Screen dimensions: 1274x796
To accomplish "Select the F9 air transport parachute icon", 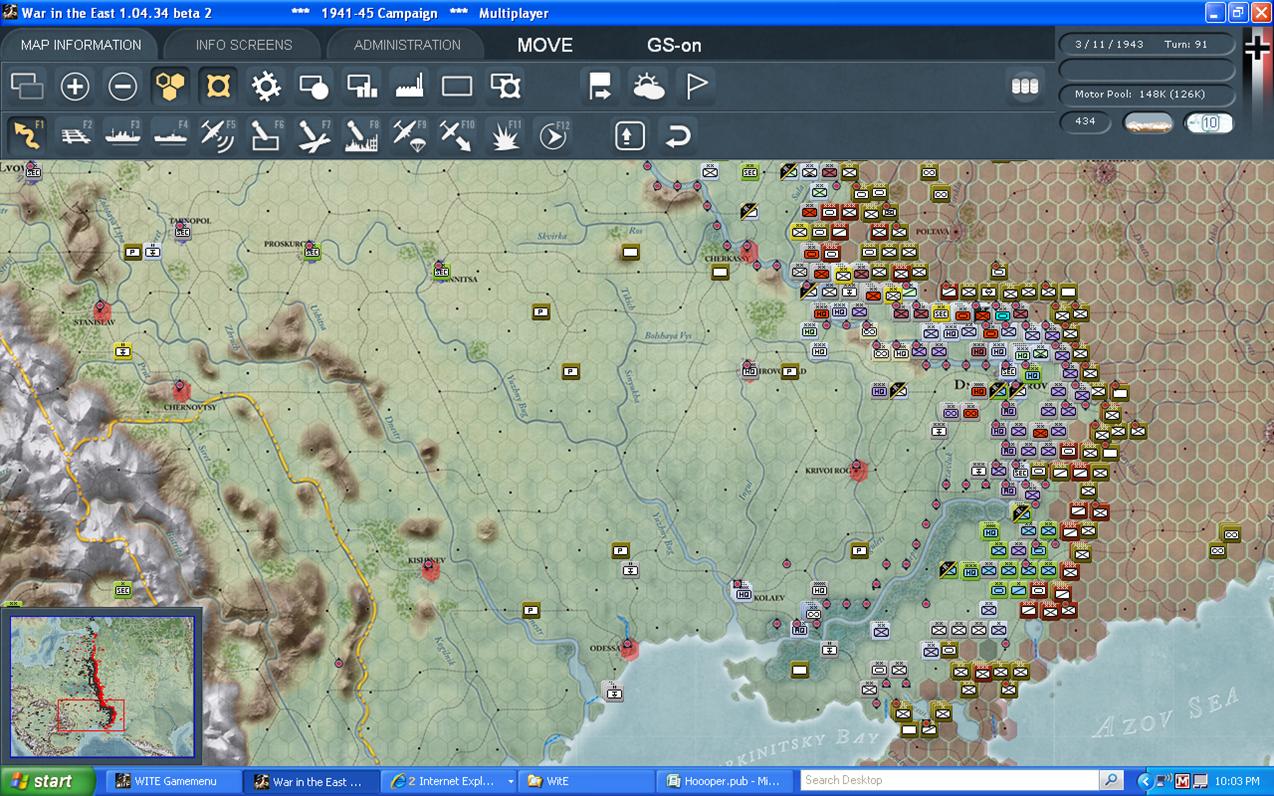I will [x=409, y=135].
